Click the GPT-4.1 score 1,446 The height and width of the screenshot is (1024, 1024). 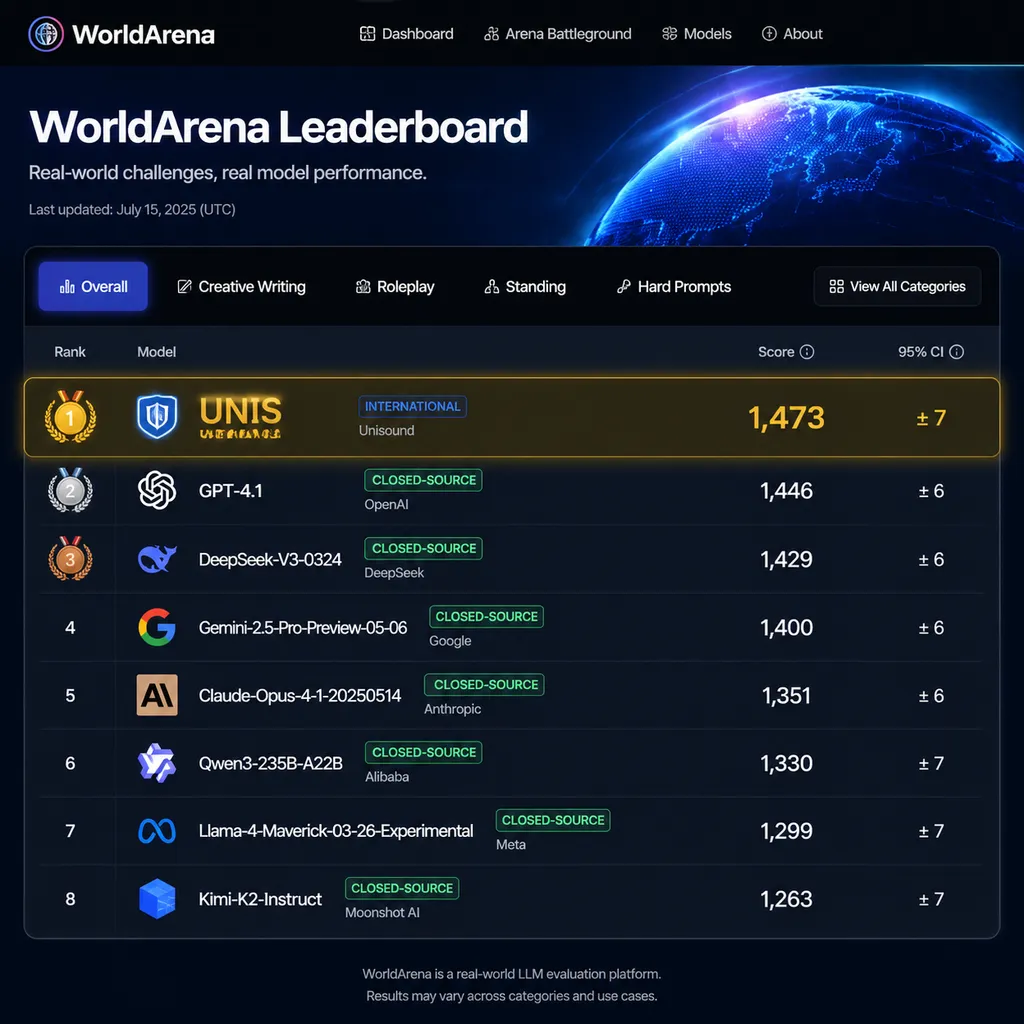click(786, 491)
